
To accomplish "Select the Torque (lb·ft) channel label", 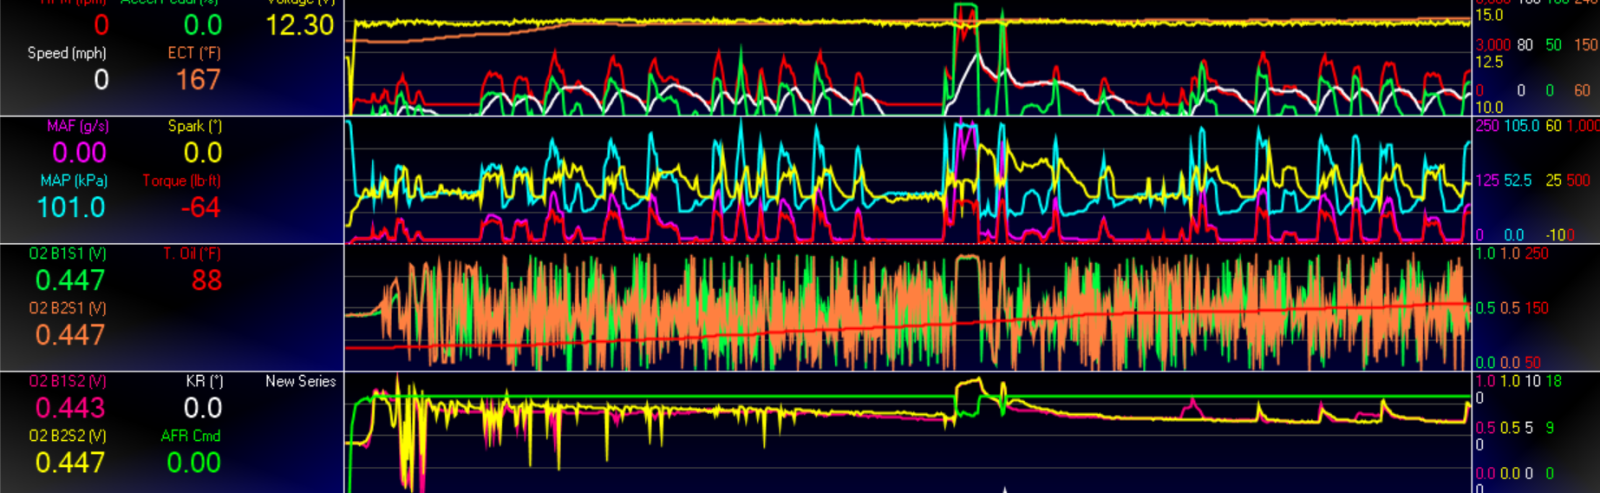I will pyautogui.click(x=182, y=181).
